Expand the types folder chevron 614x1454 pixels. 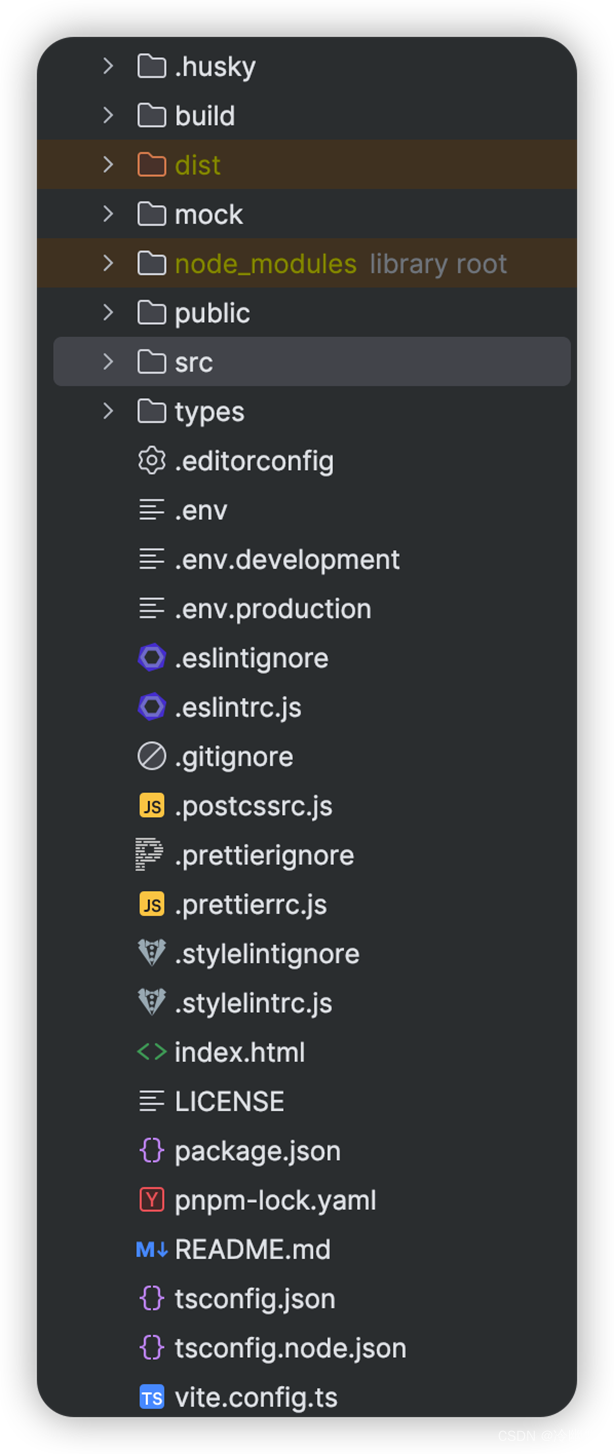[108, 411]
